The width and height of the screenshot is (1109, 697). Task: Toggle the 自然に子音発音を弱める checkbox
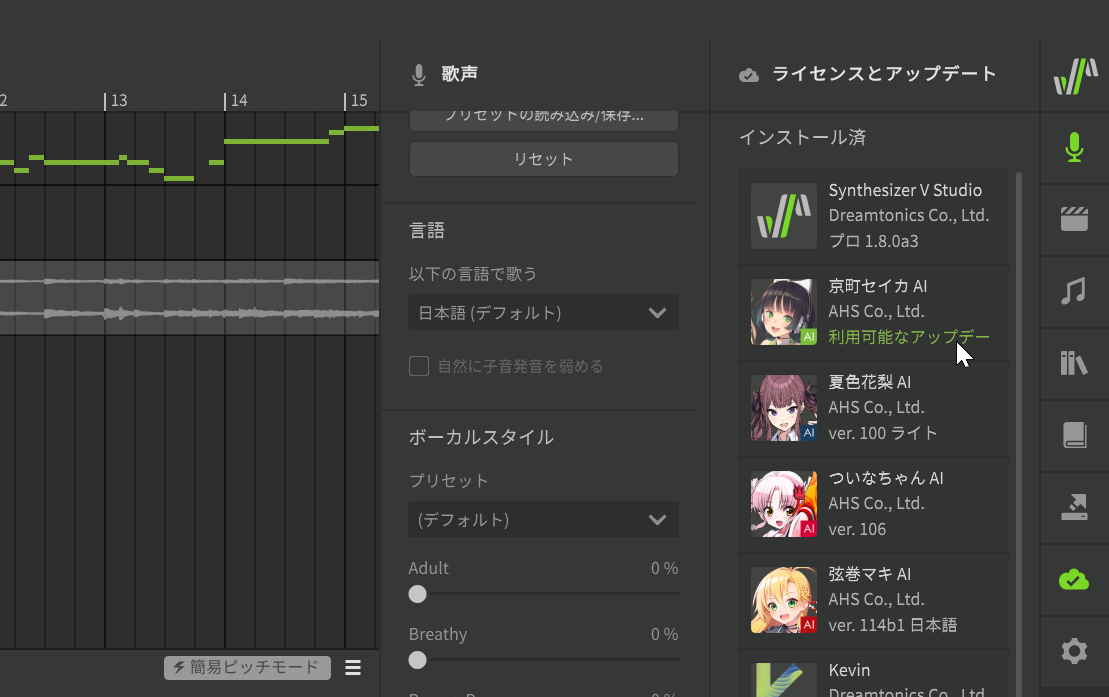point(419,366)
